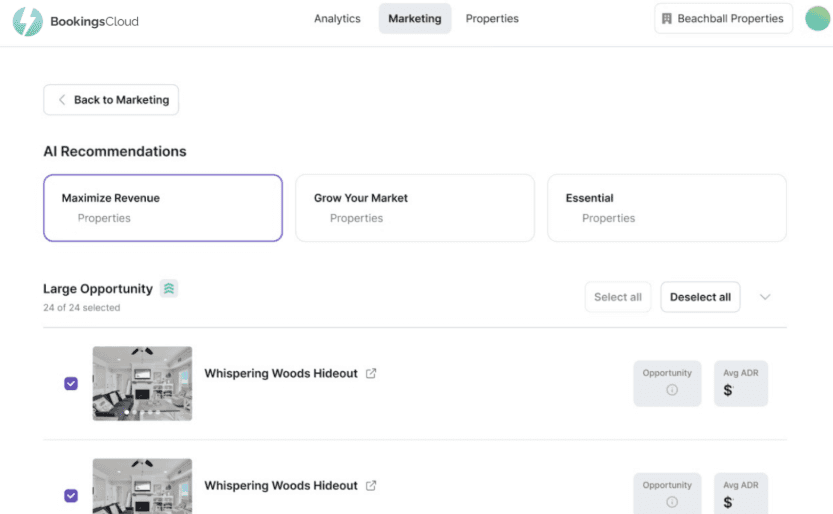Click the first listing's Opportunity info icon
Viewport: 833px width, 514px height.
coord(672,390)
